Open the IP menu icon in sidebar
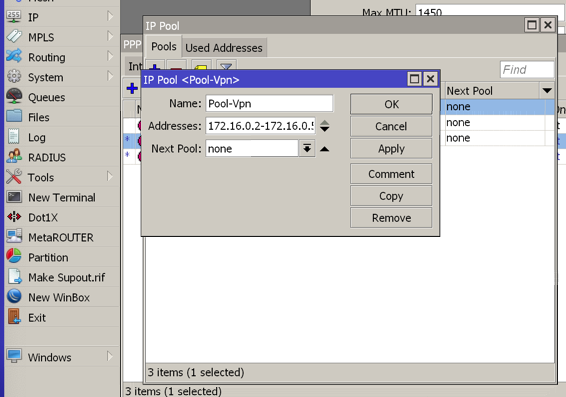Screen dimensions: 566x397 click(14, 17)
